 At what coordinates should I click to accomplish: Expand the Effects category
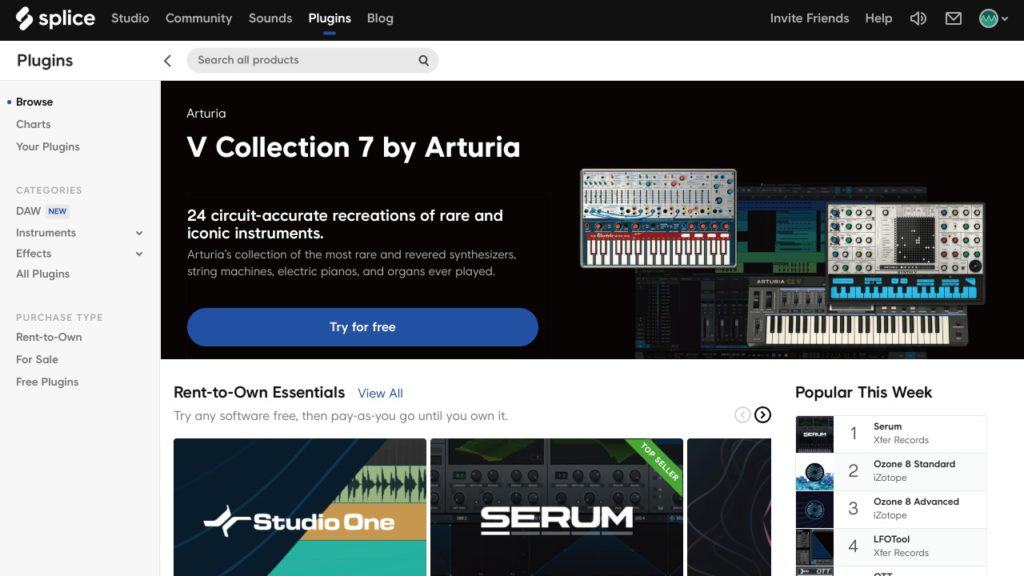click(138, 253)
